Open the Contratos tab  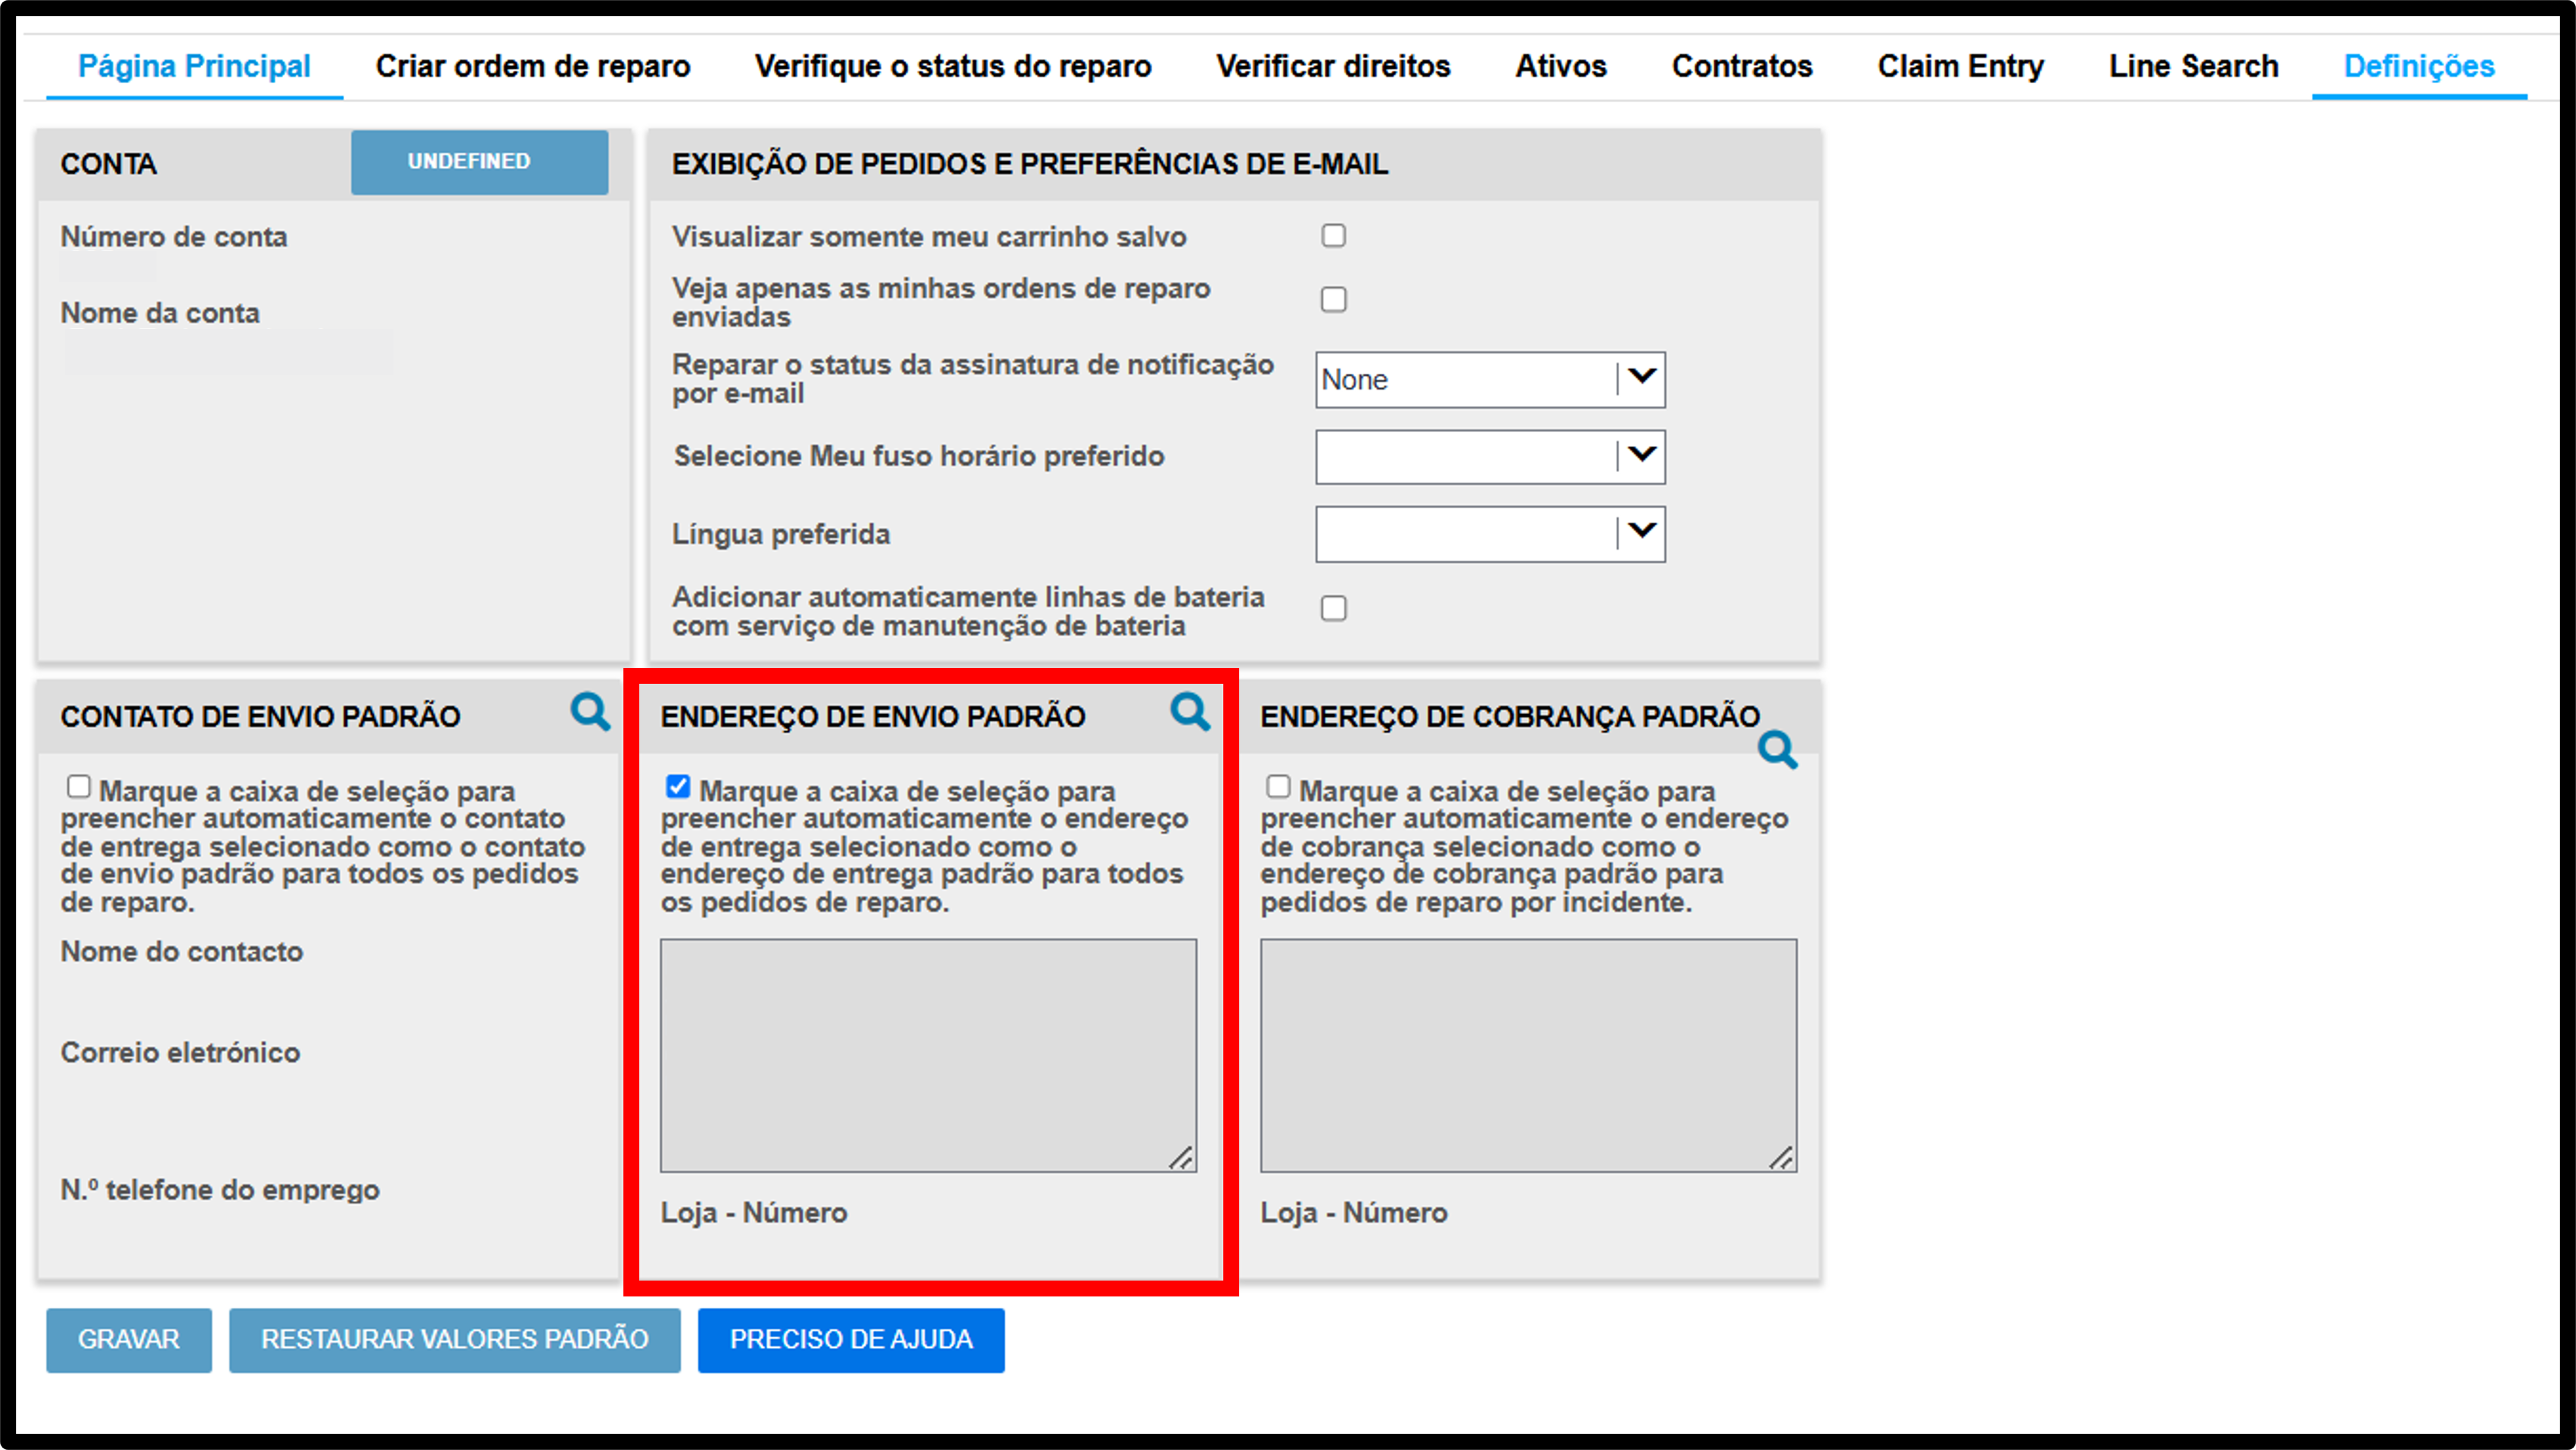pos(1742,66)
